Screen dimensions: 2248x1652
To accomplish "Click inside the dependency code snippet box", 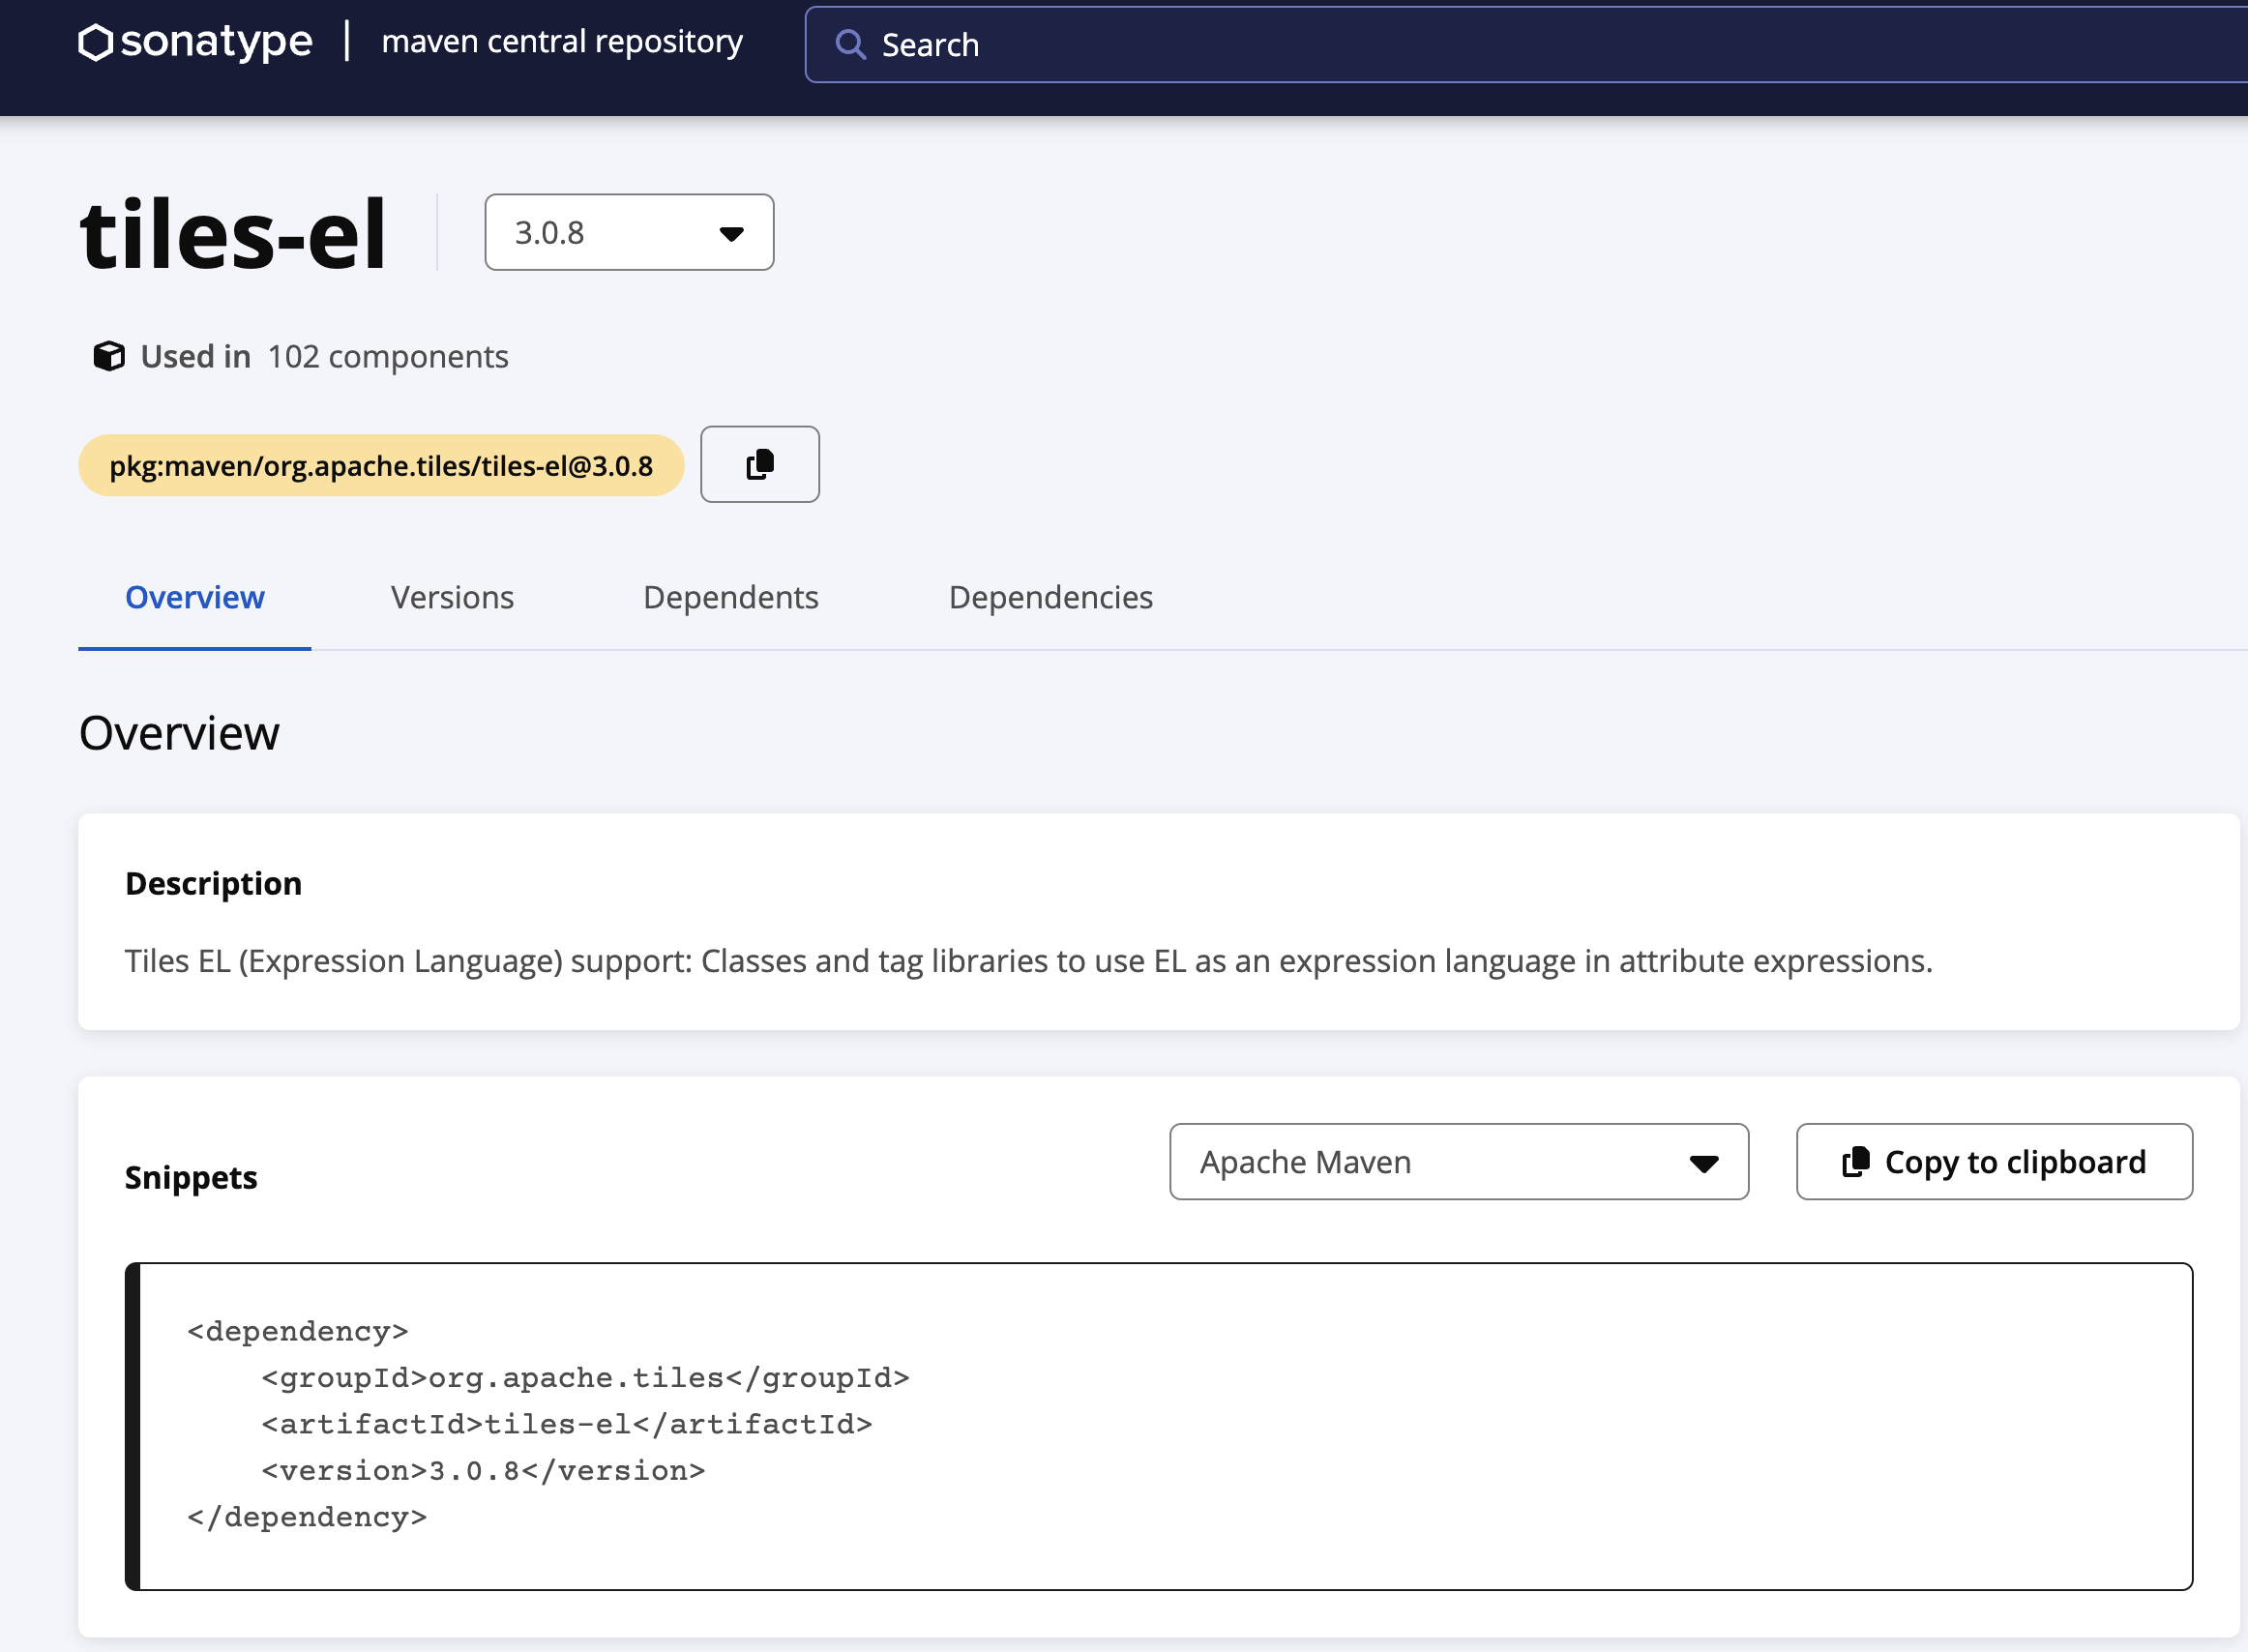I will [x=1158, y=1426].
